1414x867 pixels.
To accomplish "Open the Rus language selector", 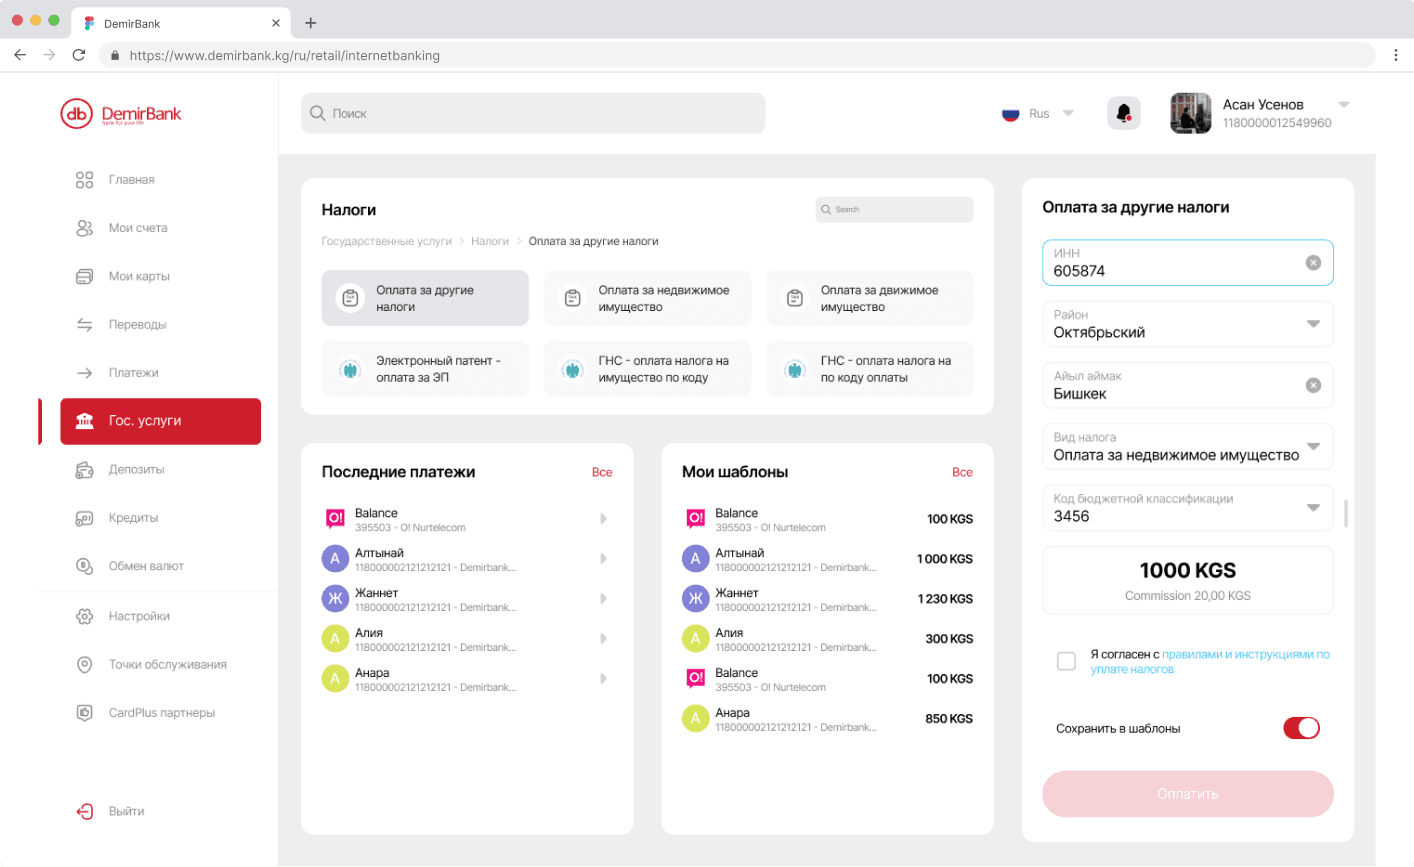I will (1038, 113).
